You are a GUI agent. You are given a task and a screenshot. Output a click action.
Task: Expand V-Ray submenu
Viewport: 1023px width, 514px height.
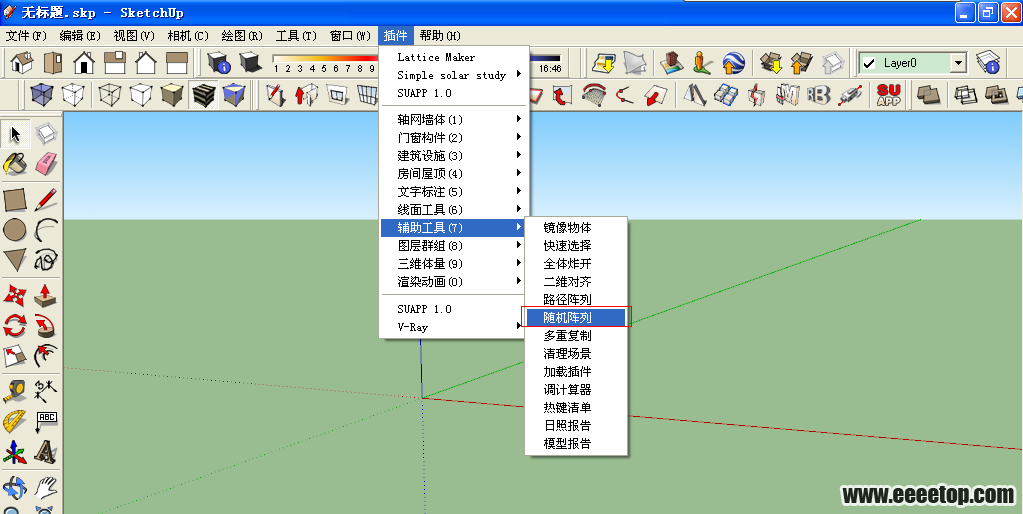tap(454, 327)
